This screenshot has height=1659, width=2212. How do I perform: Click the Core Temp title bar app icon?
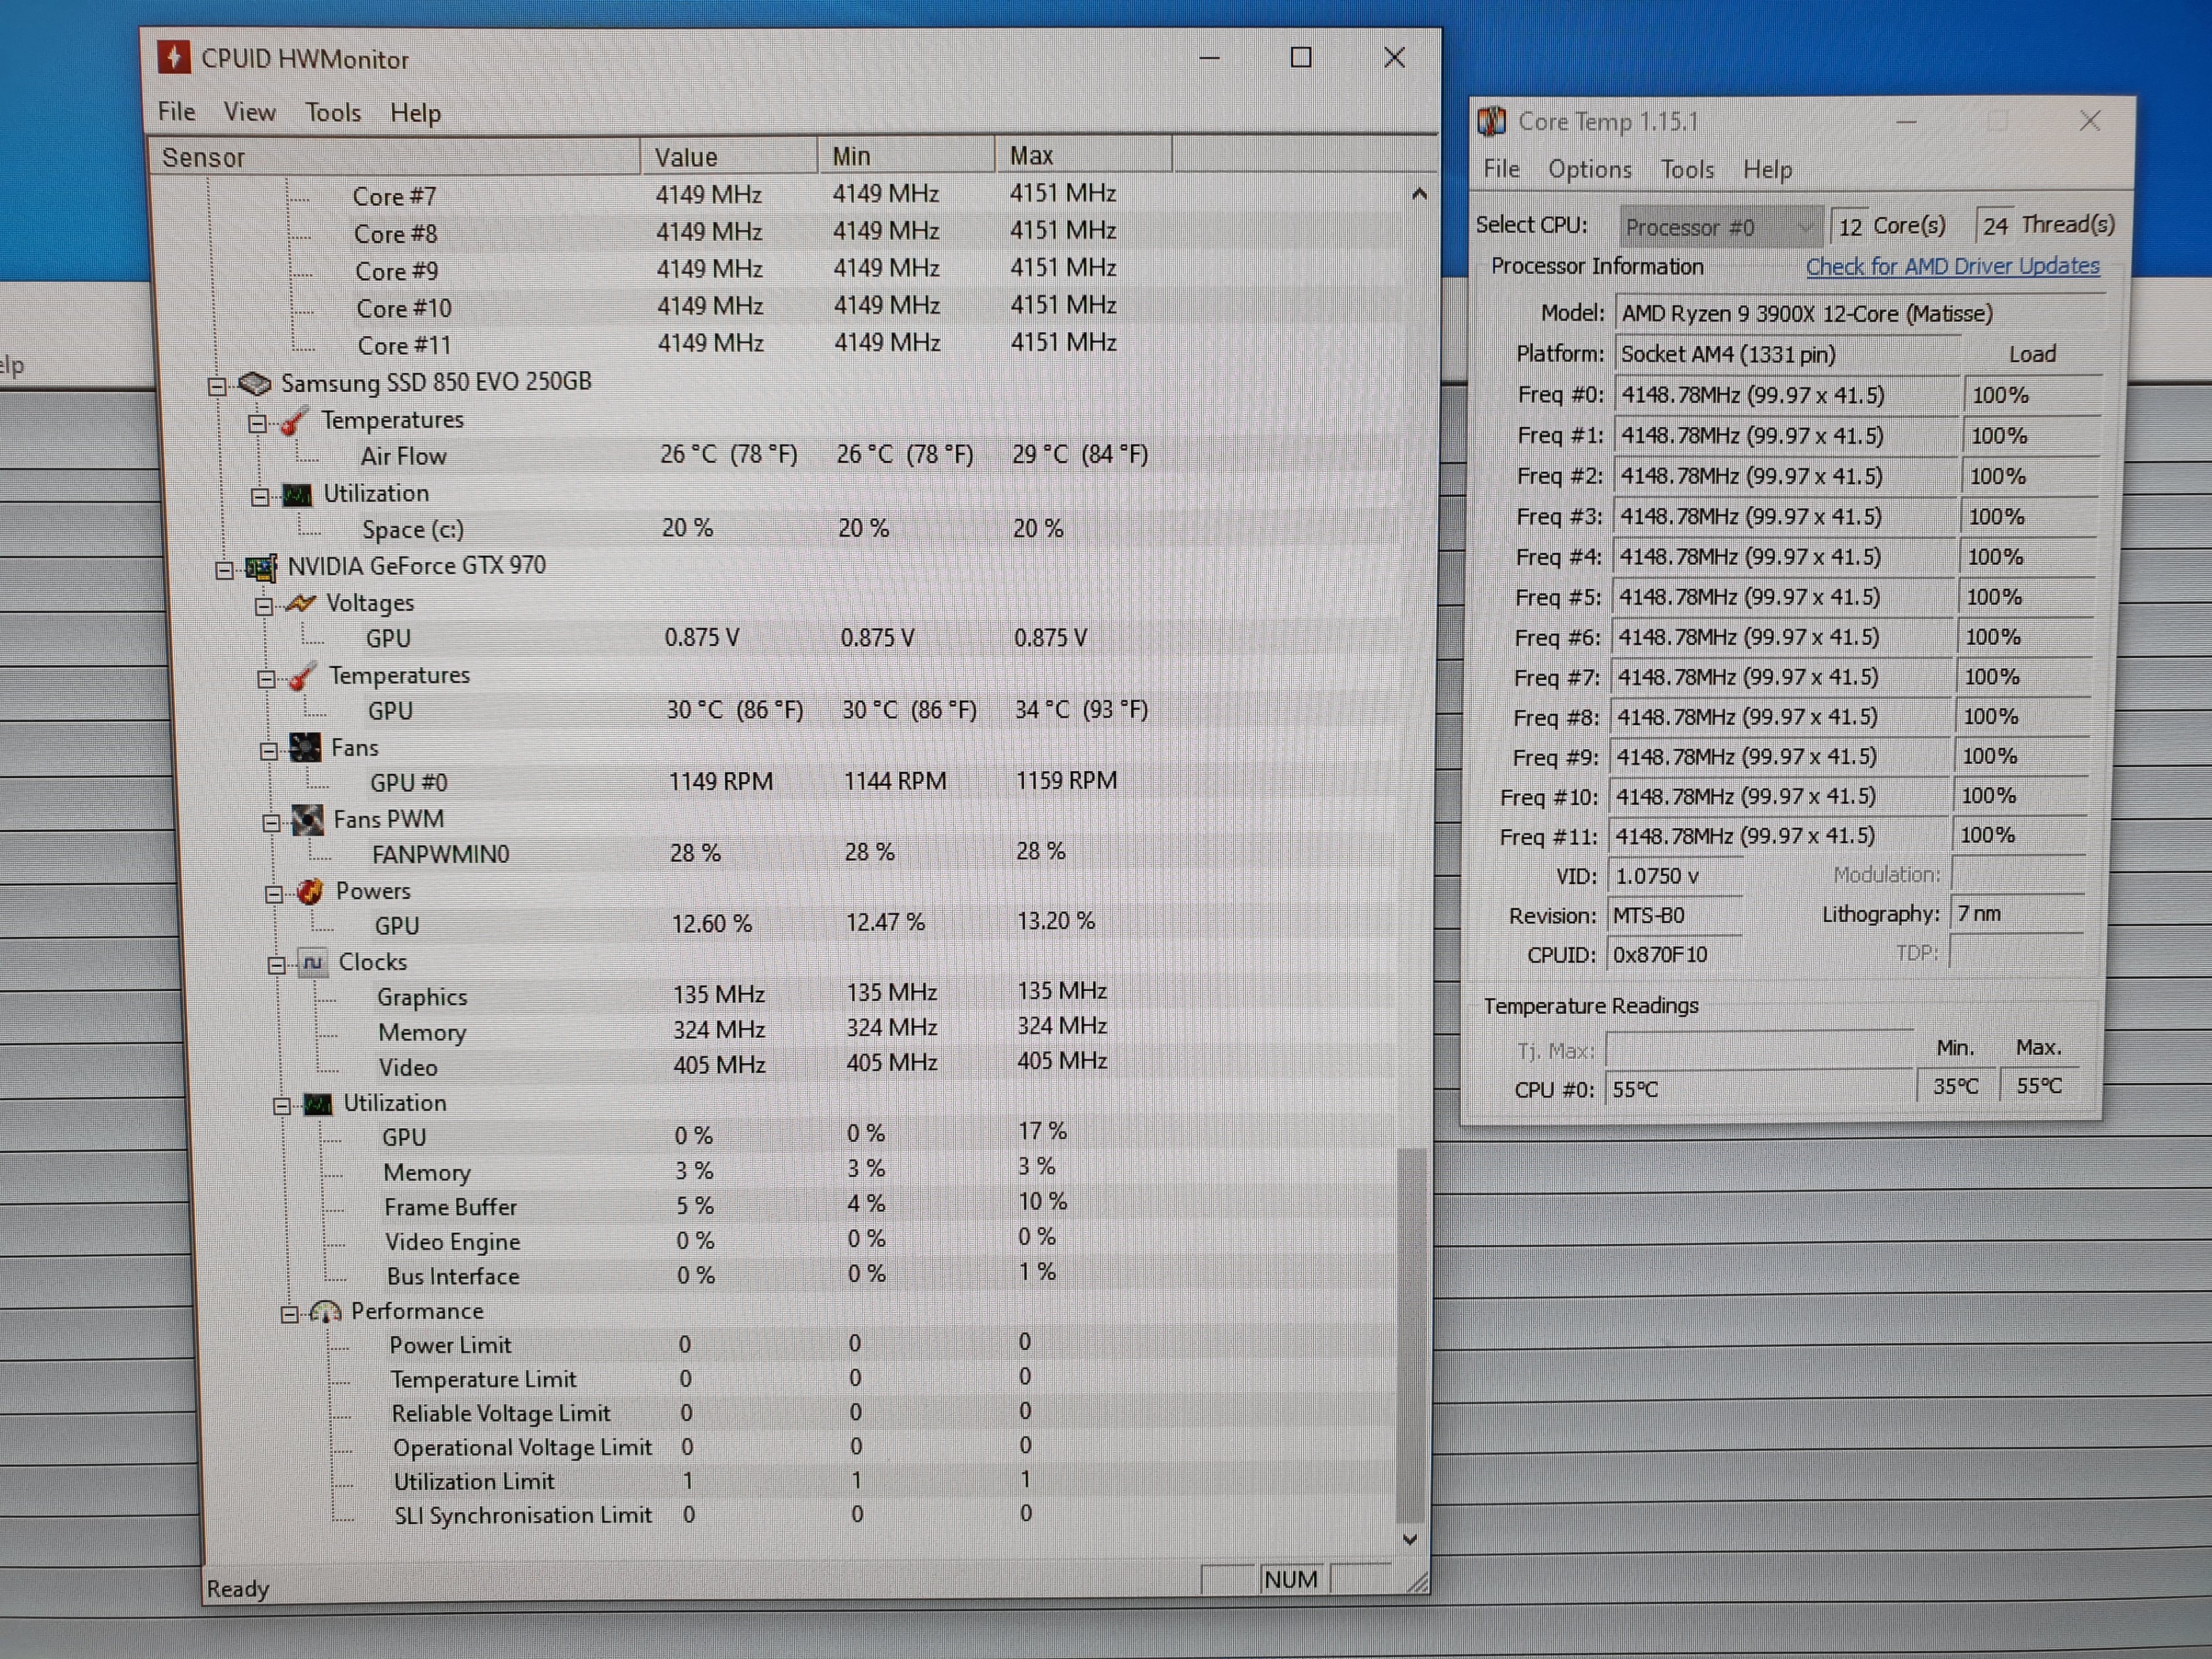[1491, 122]
